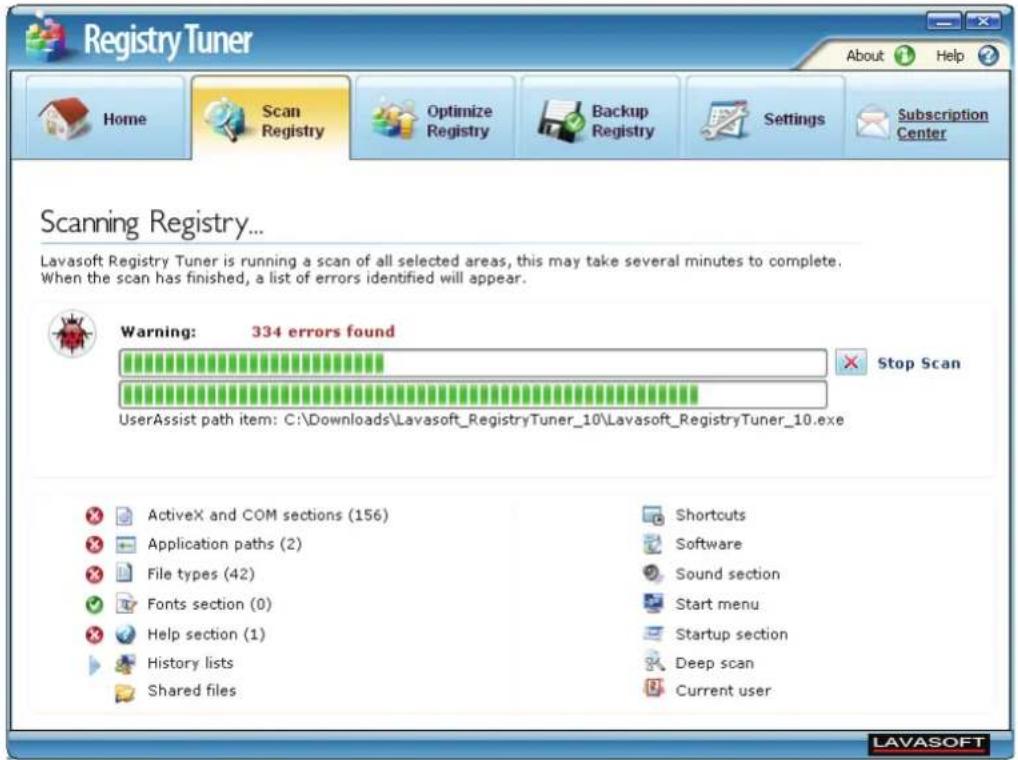Click the Stop Scan text link
The width and height of the screenshot is (1018, 760).
[919, 363]
